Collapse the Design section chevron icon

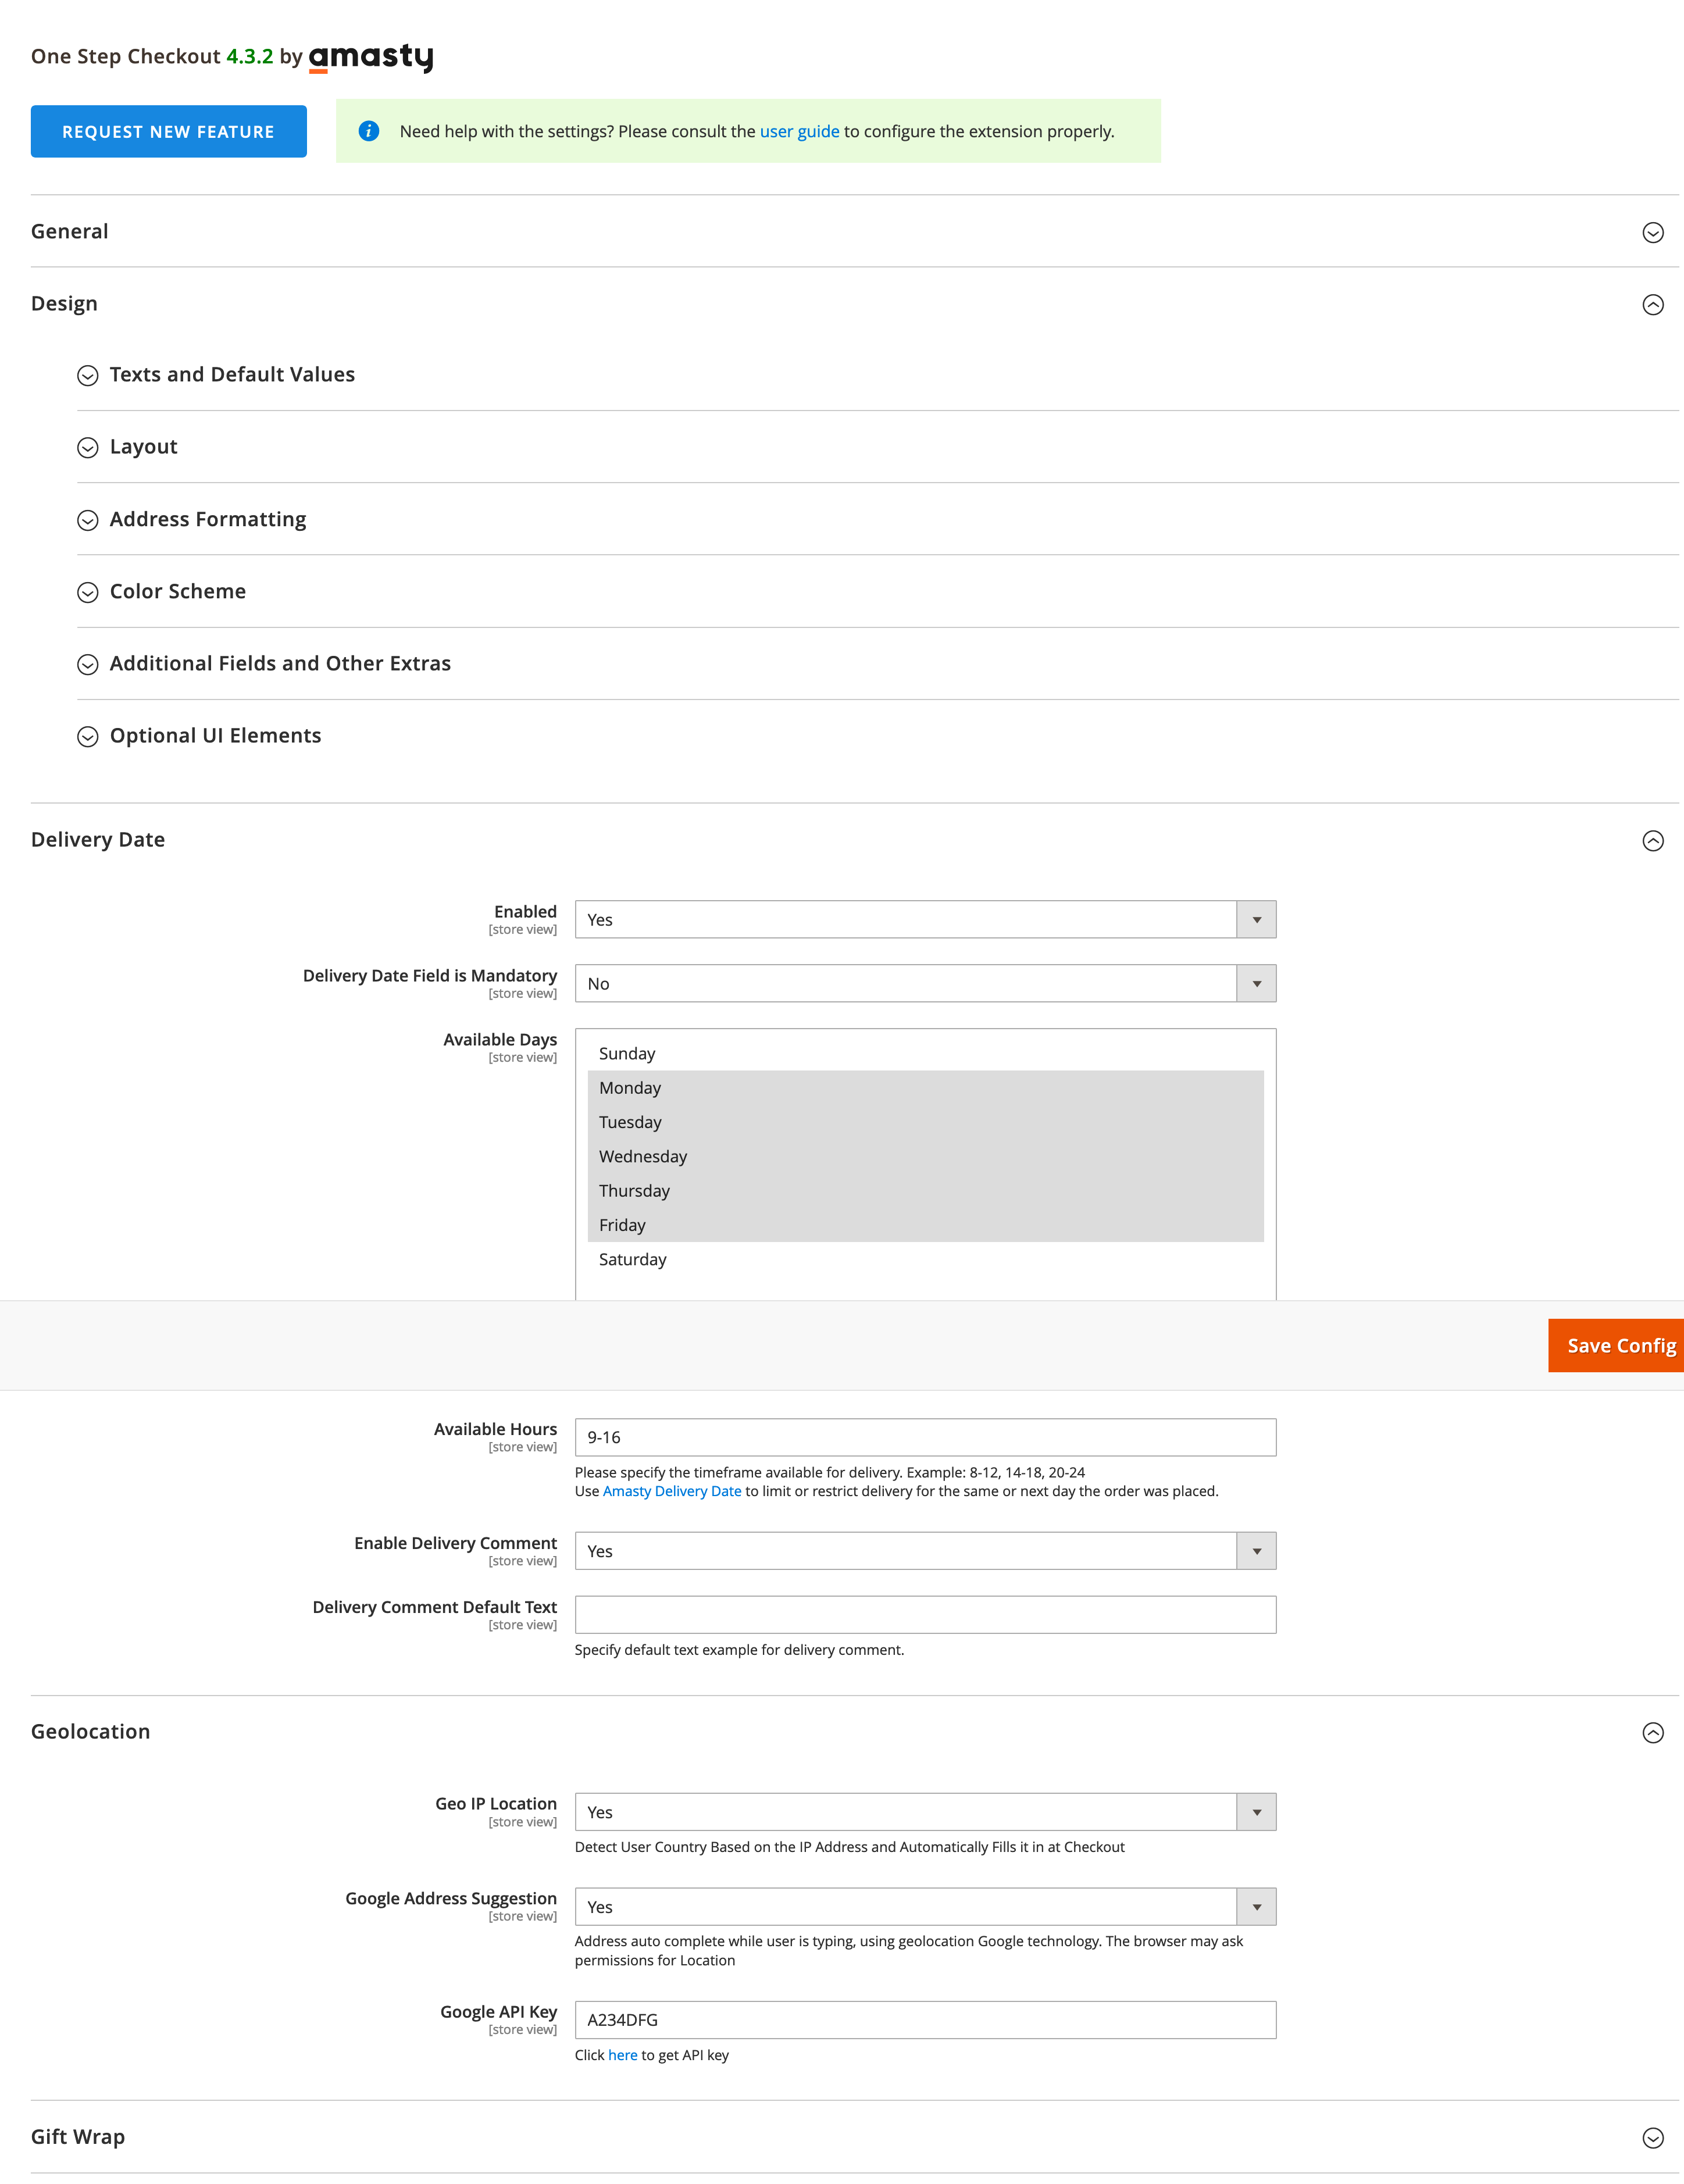(1652, 304)
